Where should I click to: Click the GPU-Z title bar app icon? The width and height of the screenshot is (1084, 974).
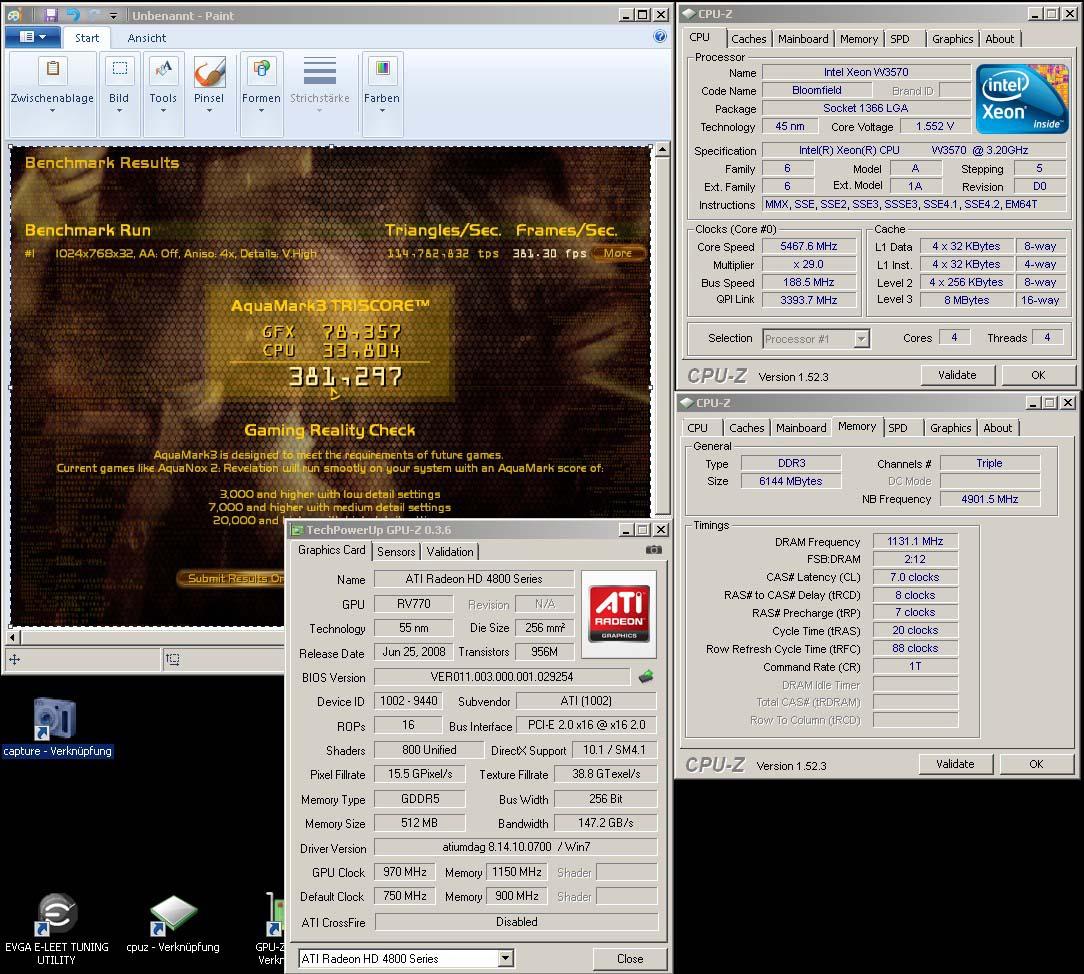click(297, 530)
